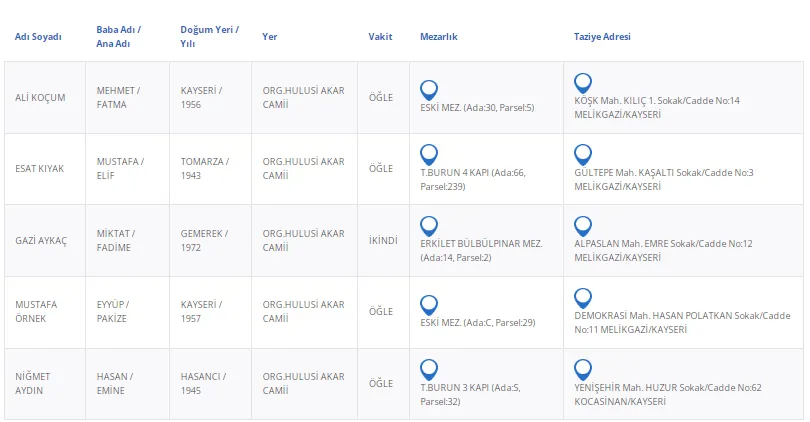Open map pin for YENİŞEHİR Mah. address

tap(583, 369)
